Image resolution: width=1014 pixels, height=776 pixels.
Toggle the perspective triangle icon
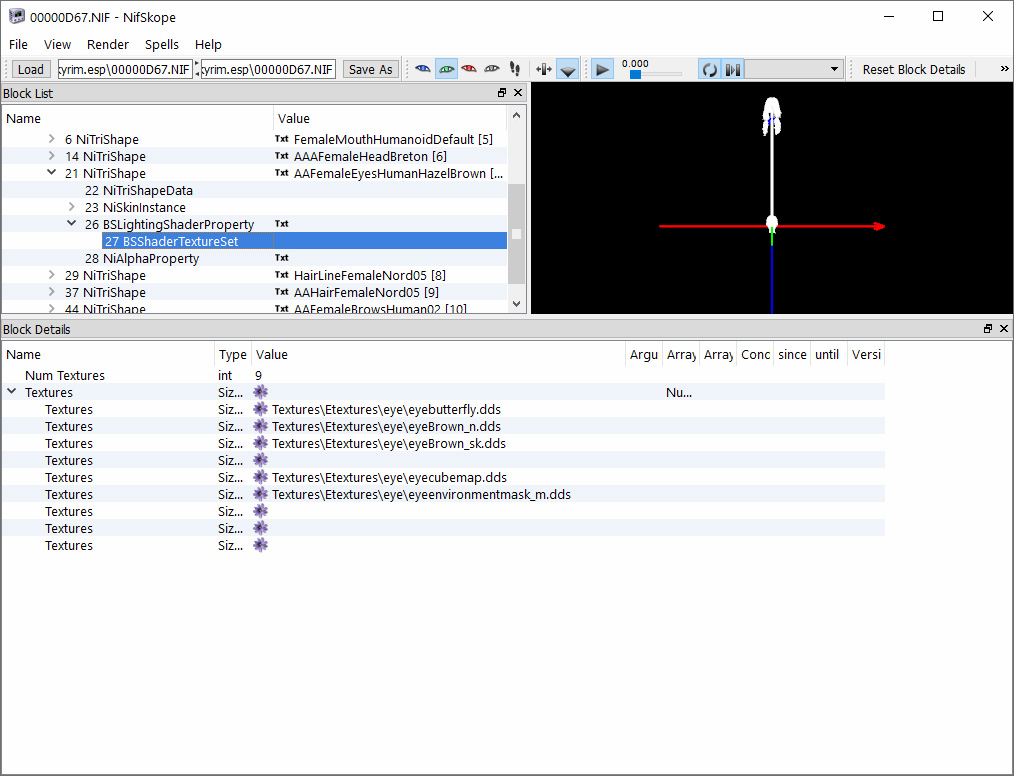pos(568,69)
